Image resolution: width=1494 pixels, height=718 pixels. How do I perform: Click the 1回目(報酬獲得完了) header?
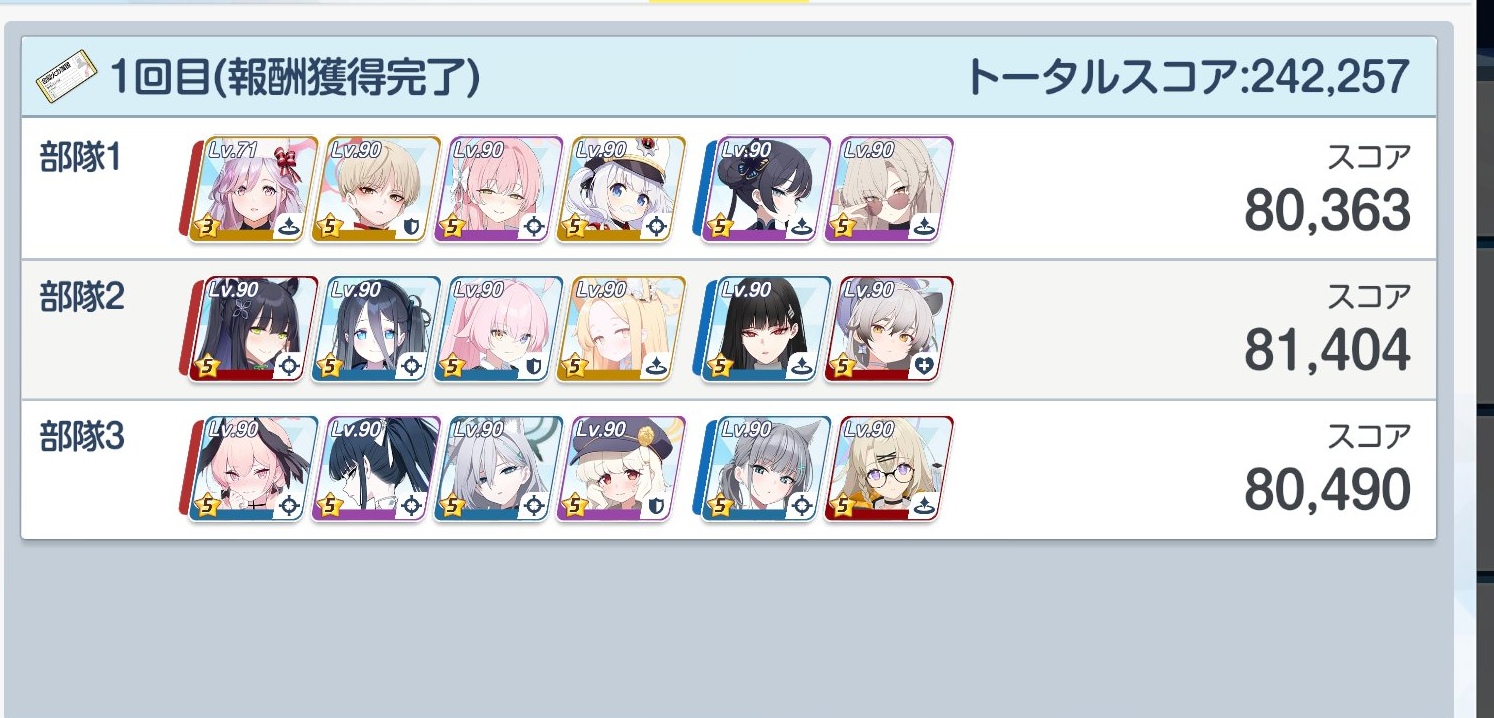[295, 77]
